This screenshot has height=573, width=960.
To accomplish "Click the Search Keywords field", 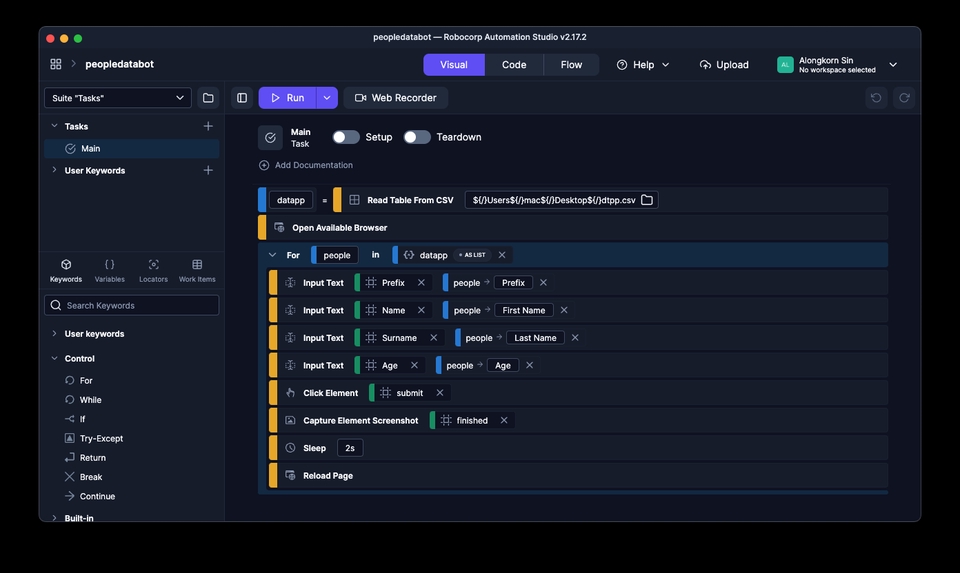I will tap(132, 305).
